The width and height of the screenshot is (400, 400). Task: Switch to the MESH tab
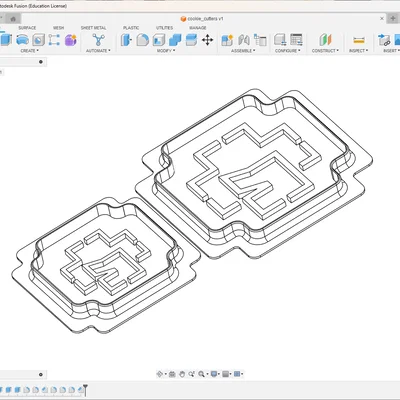pos(58,28)
